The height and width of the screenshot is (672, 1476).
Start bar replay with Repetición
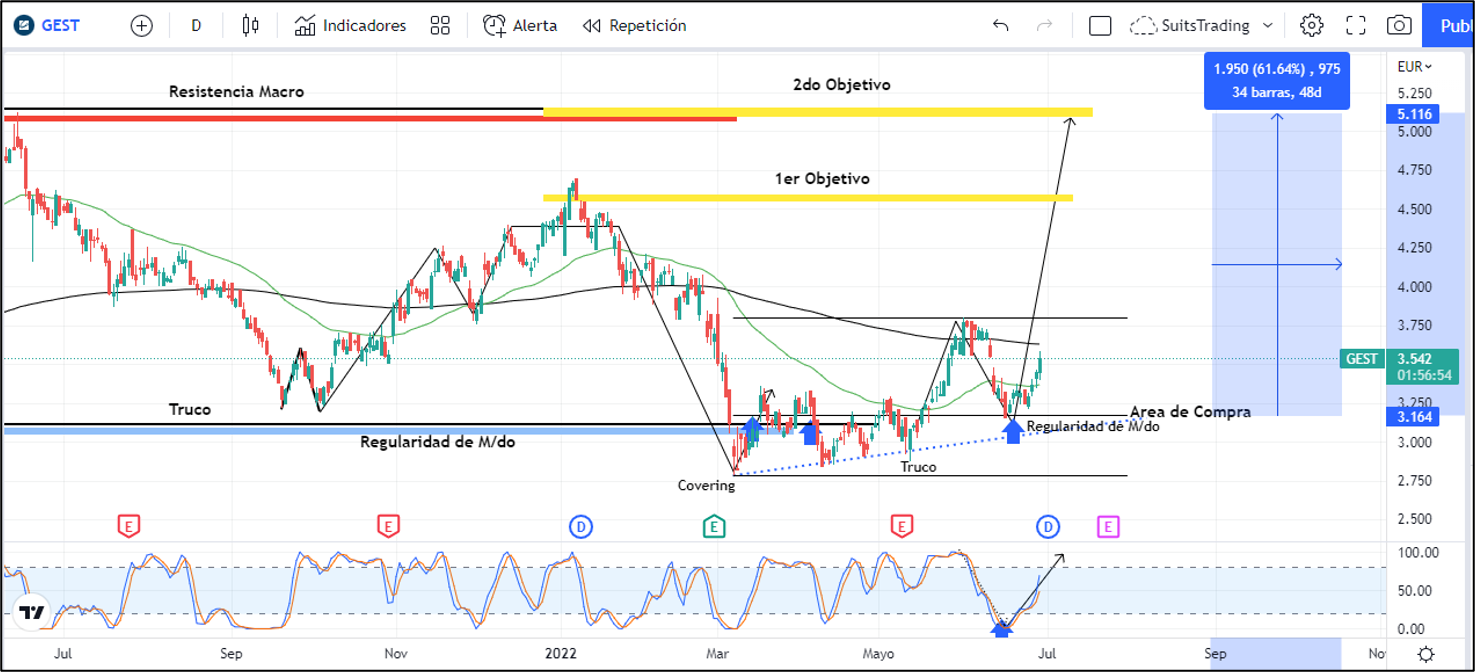click(634, 26)
